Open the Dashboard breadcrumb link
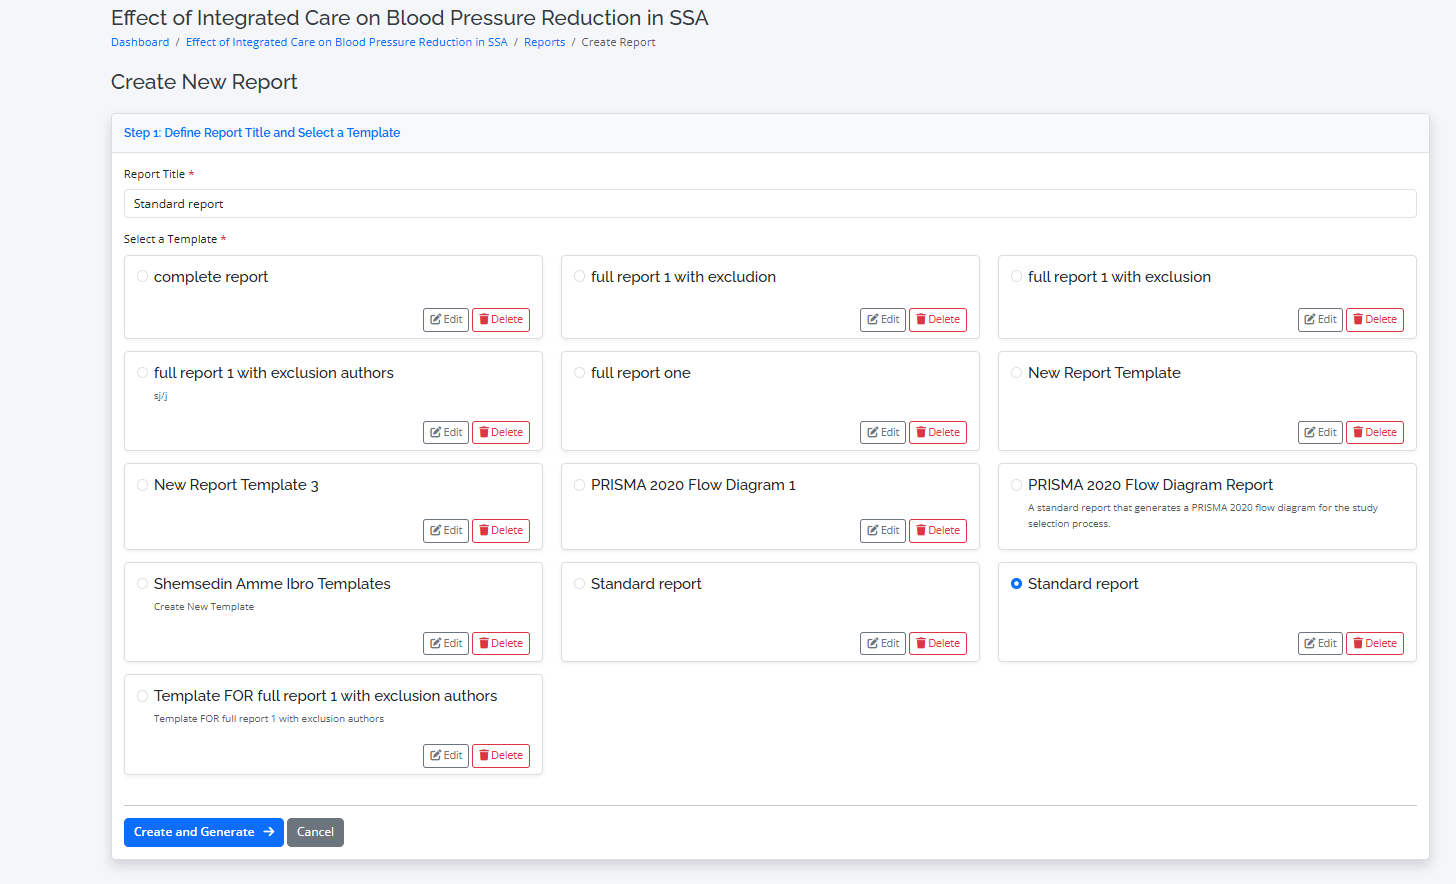 click(140, 42)
